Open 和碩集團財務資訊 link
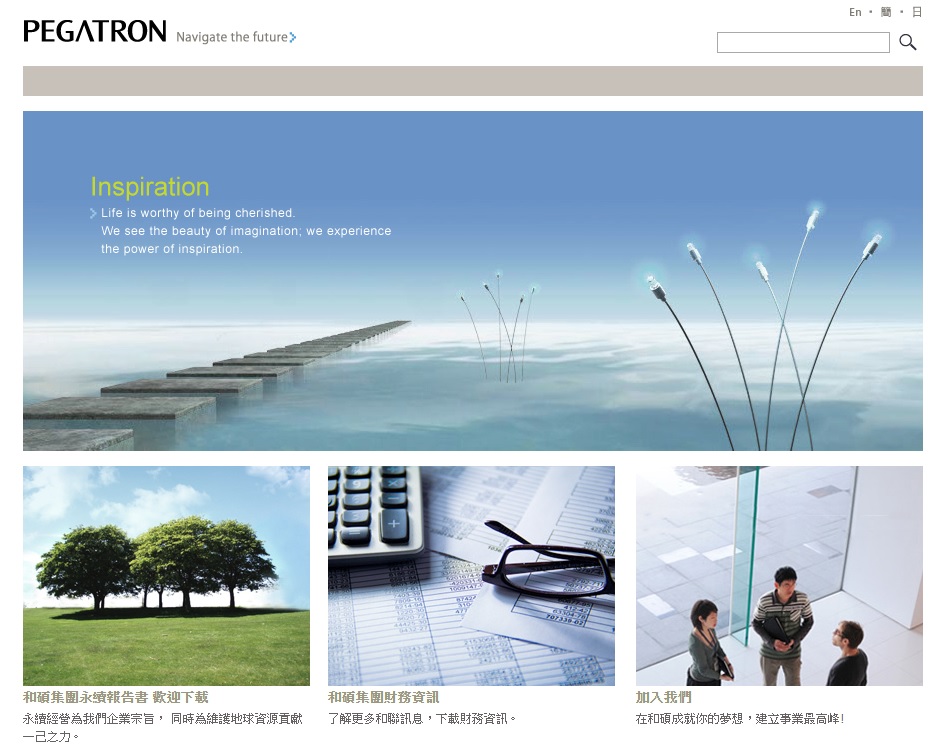This screenshot has height=751, width=944. pos(384,697)
